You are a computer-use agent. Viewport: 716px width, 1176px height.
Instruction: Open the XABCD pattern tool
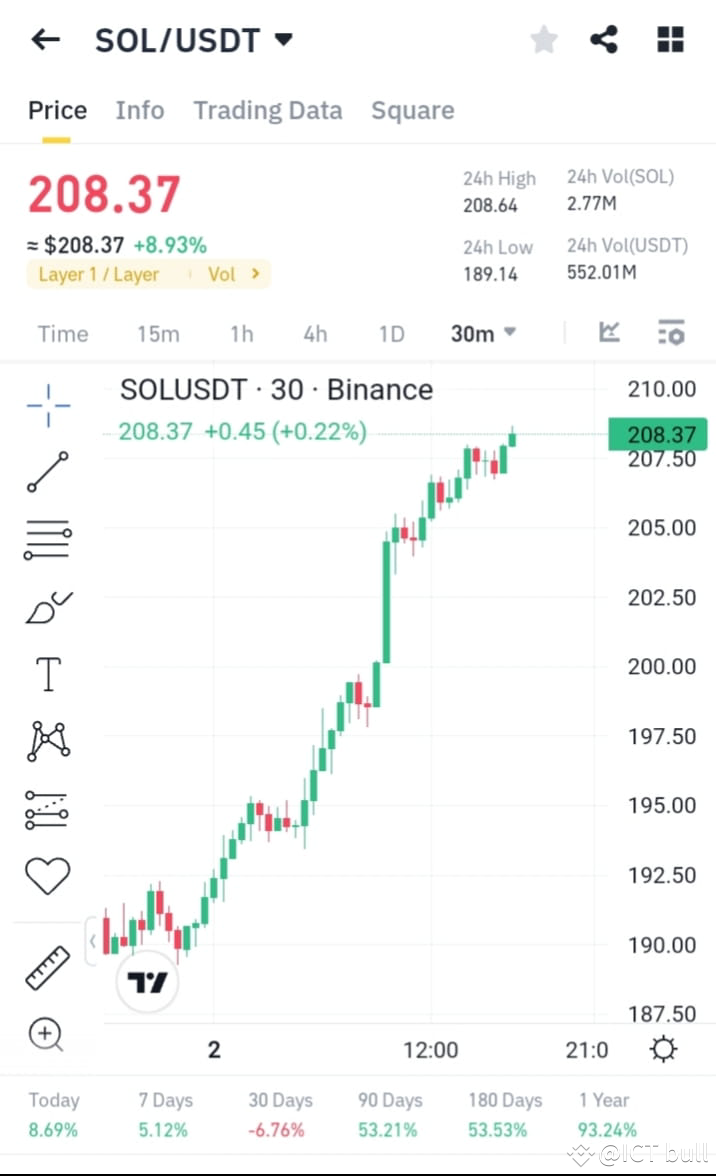(x=47, y=740)
